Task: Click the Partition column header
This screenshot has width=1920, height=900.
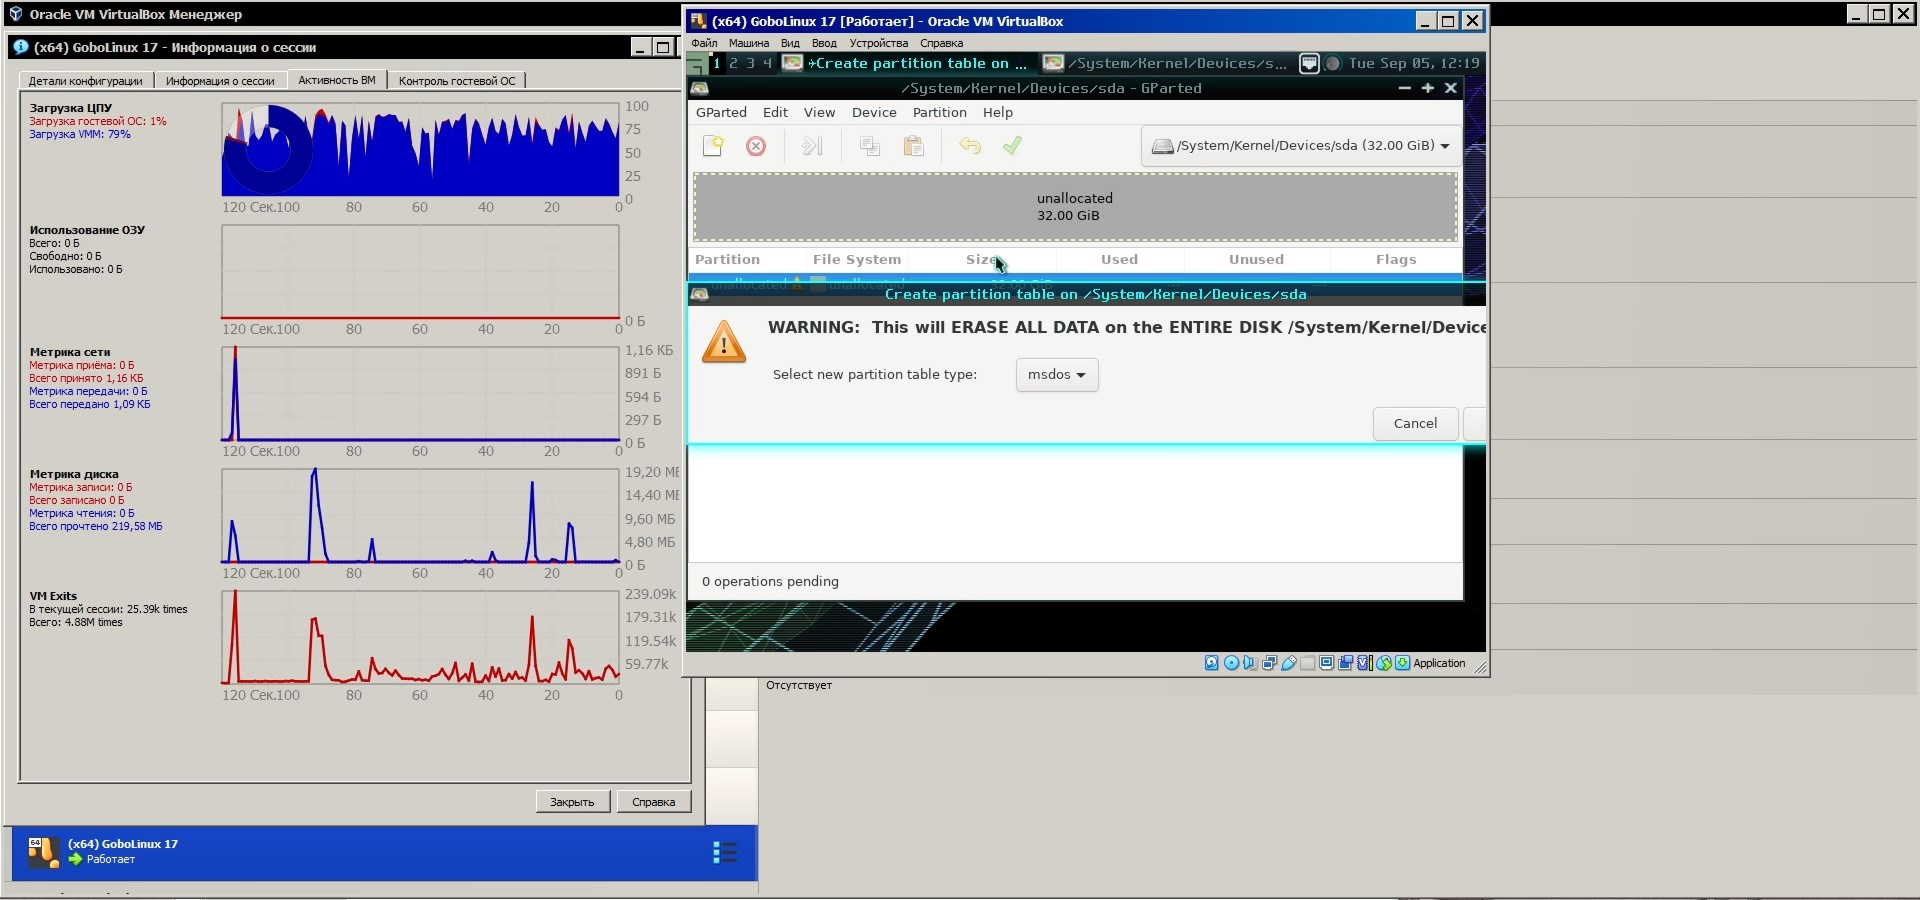Action: click(727, 260)
